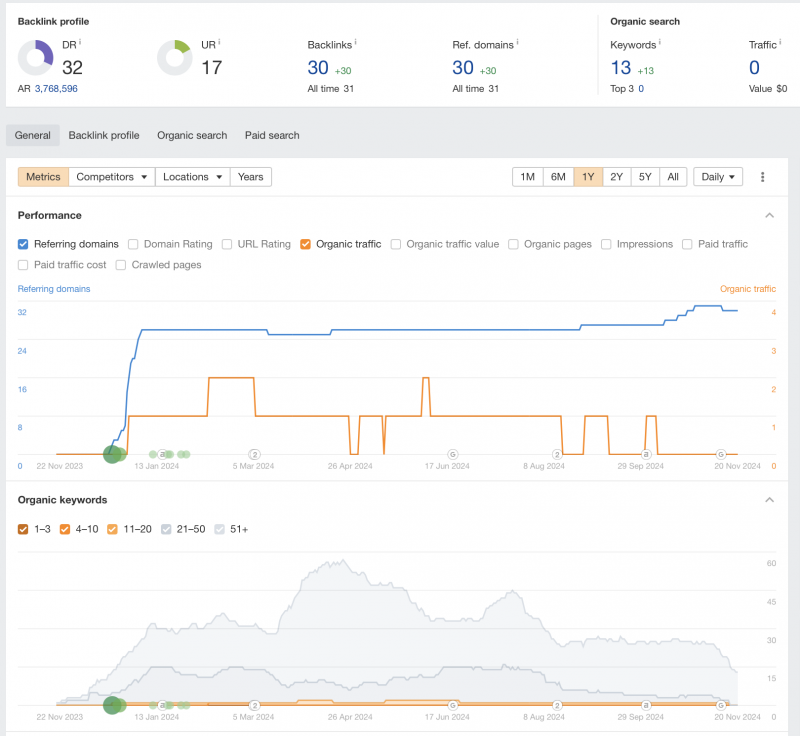The width and height of the screenshot is (800, 736).
Task: Select the 6M time range button
Action: pos(558,177)
